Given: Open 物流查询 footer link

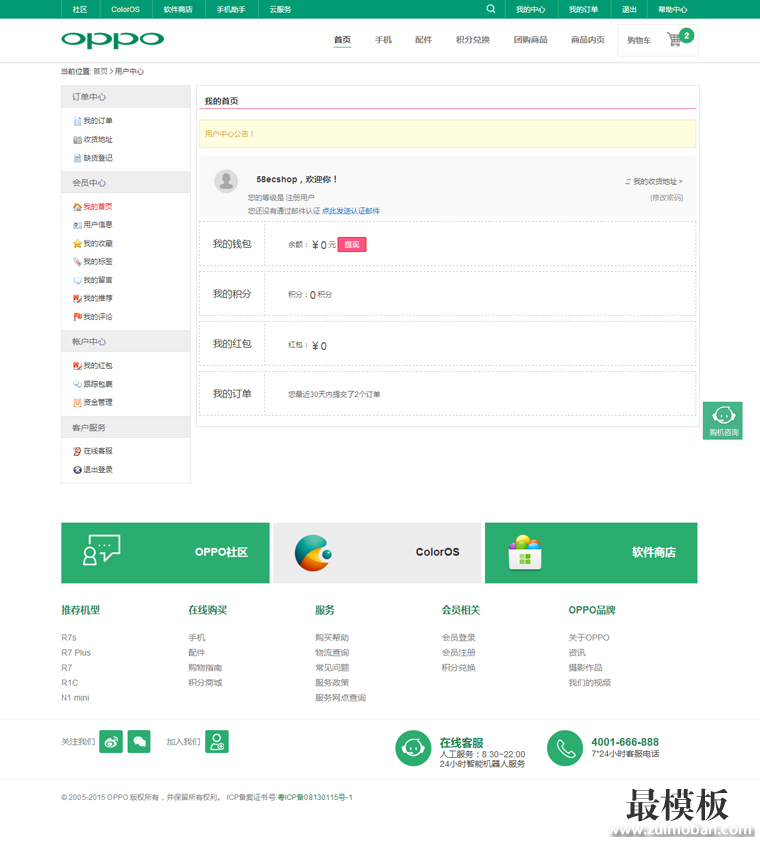Looking at the screenshot, I should (x=332, y=652).
